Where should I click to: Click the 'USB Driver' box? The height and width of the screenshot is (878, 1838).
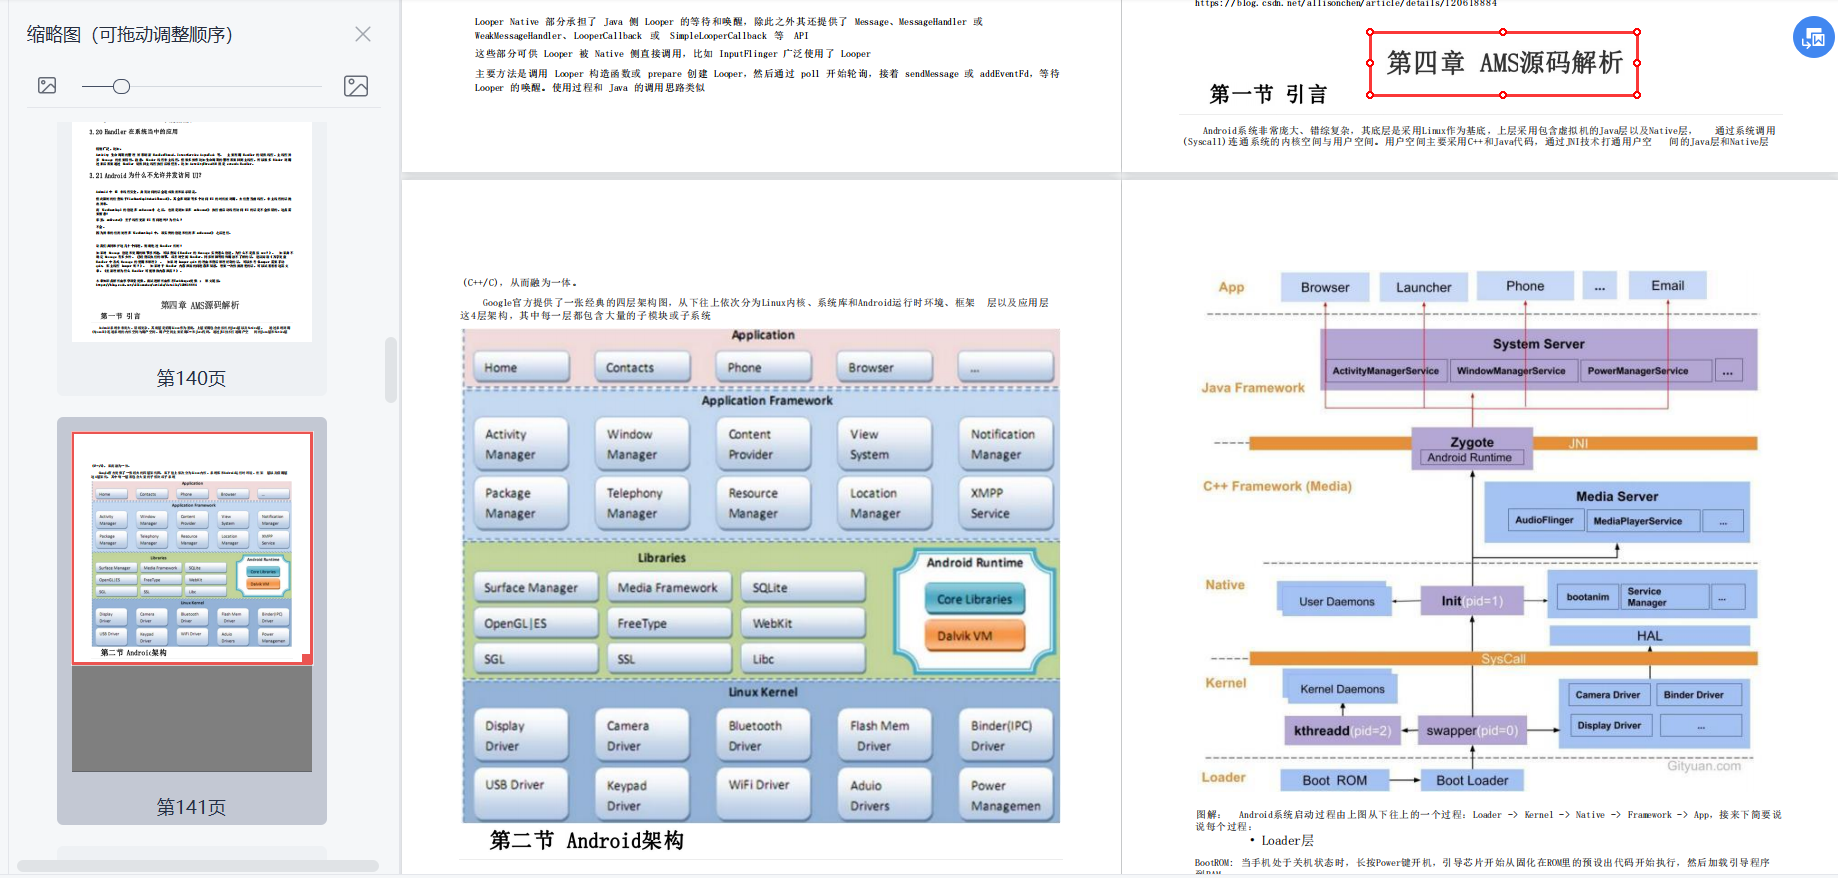tap(520, 793)
